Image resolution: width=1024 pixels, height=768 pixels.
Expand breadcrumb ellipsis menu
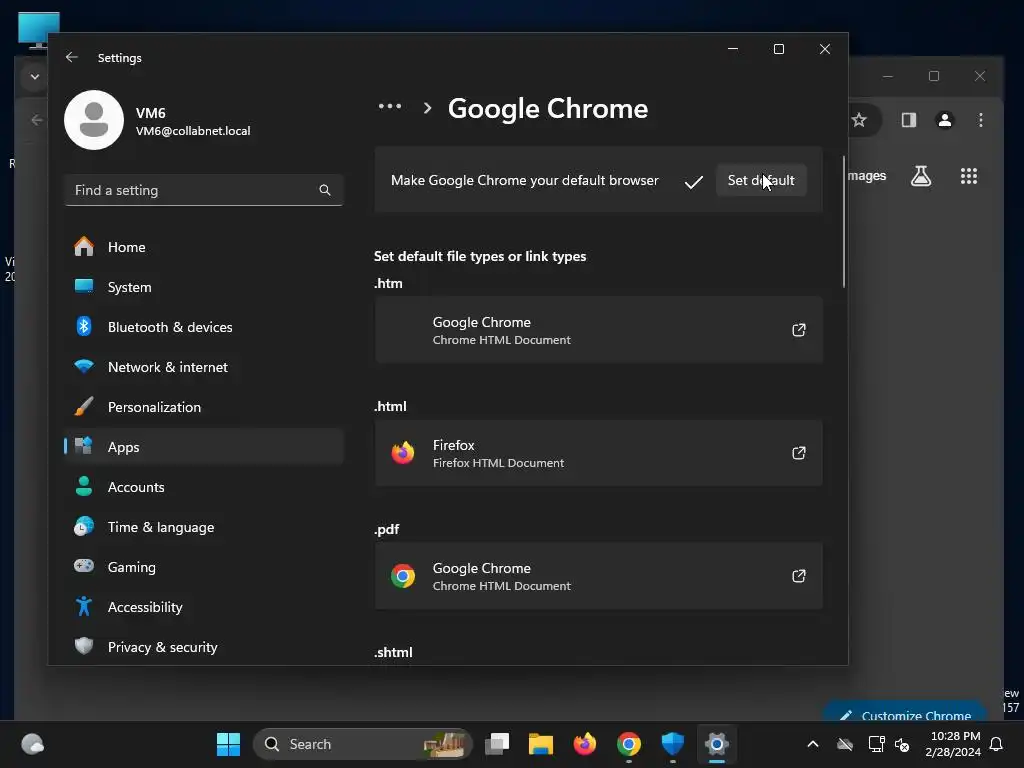click(x=390, y=106)
